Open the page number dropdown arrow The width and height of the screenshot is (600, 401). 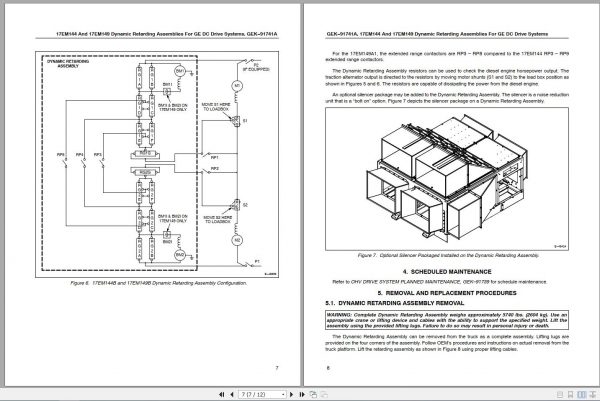(283, 394)
